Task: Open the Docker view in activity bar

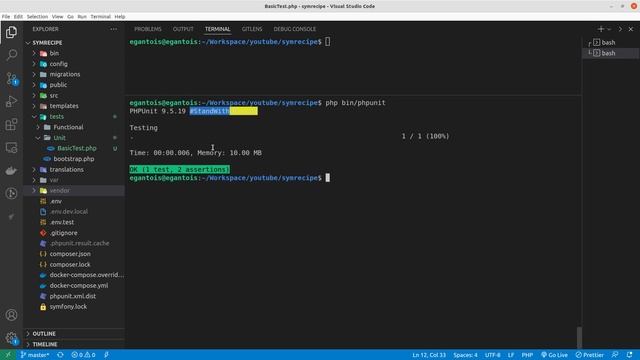Action: [x=11, y=171]
